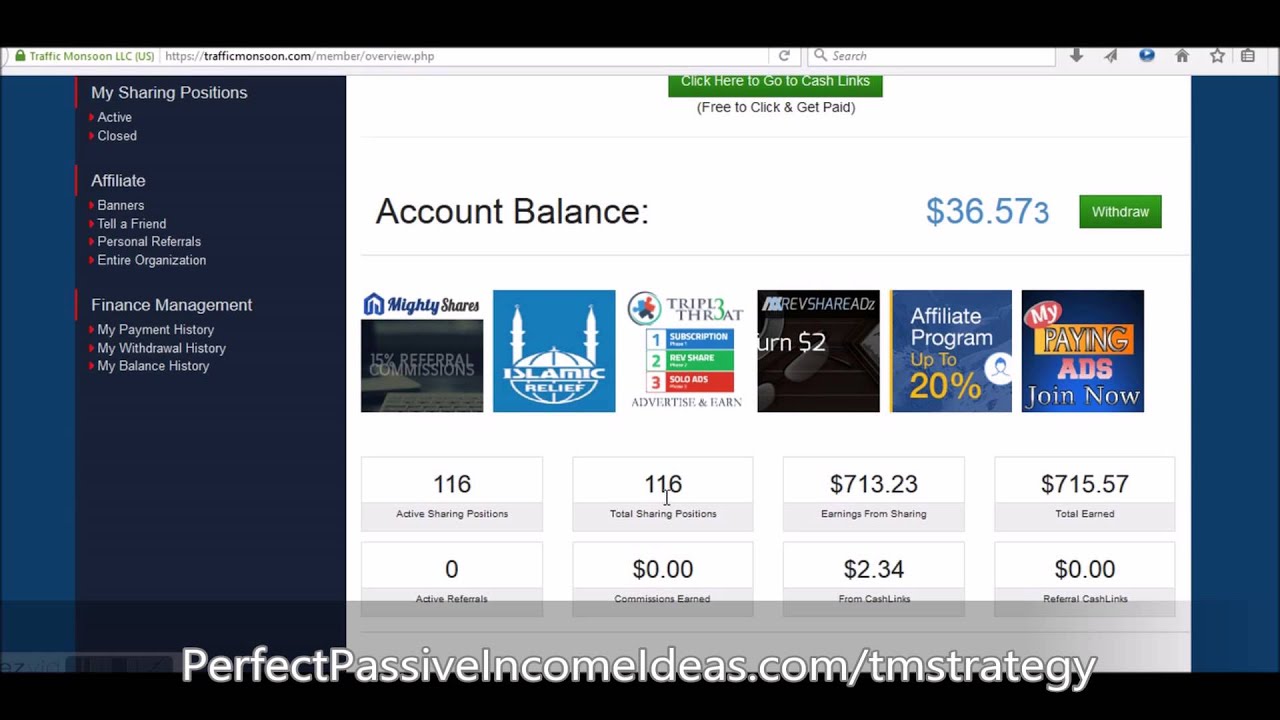Open the Banners affiliate link
This screenshot has width=1280, height=720.
point(121,205)
